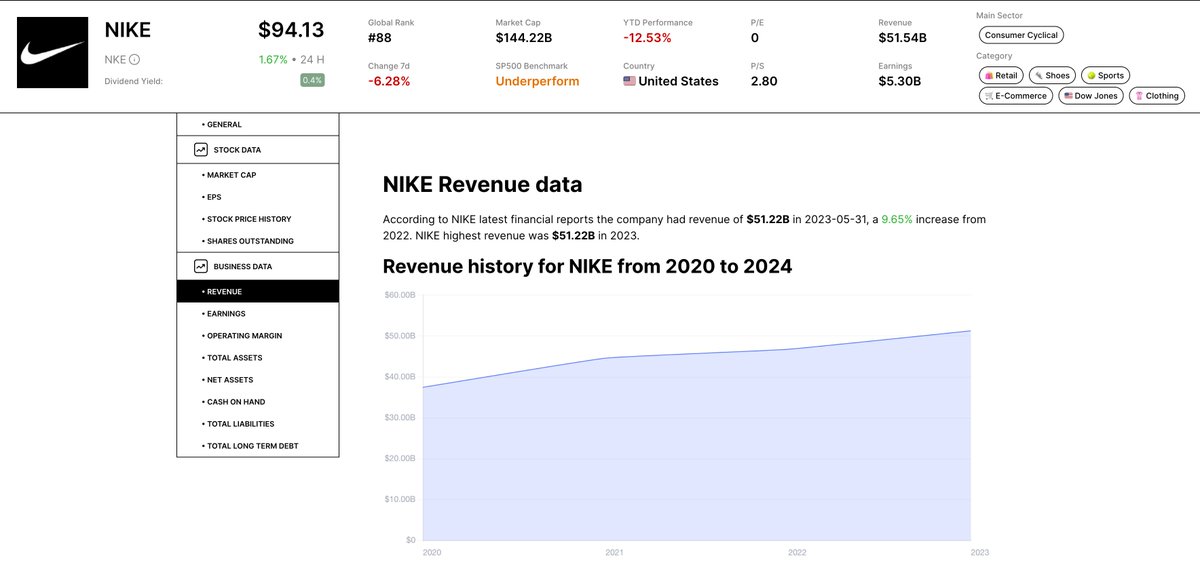
Task: Open the Consumer Cyclical sector tag
Action: coord(1021,35)
